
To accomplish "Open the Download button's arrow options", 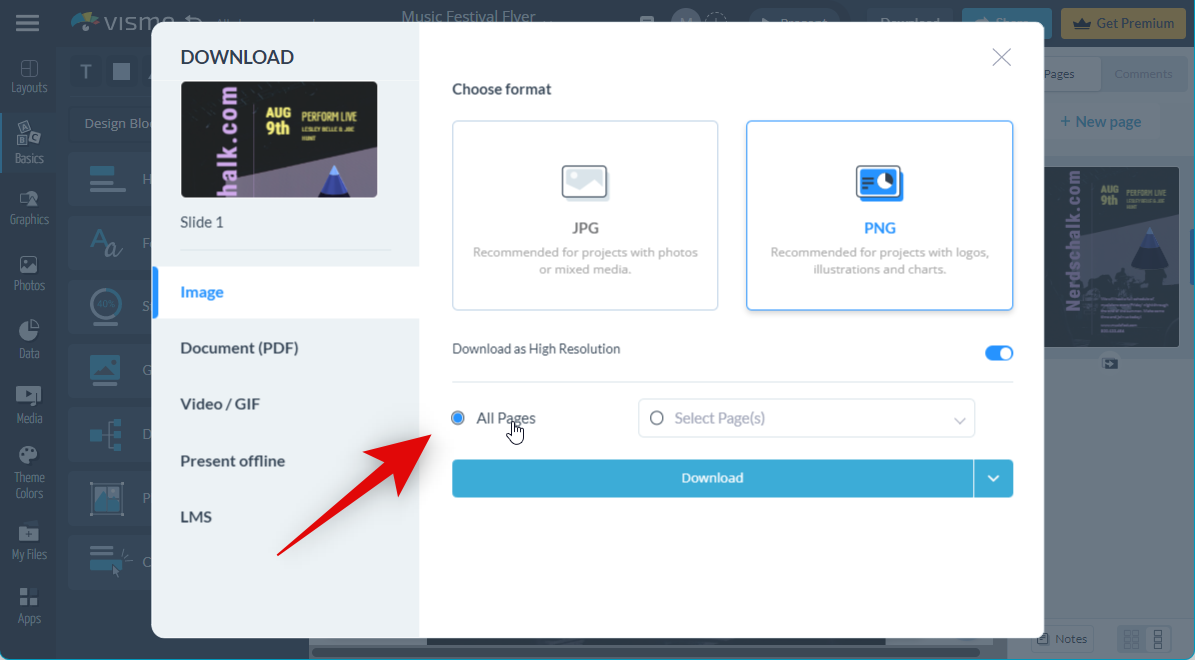I will [993, 478].
